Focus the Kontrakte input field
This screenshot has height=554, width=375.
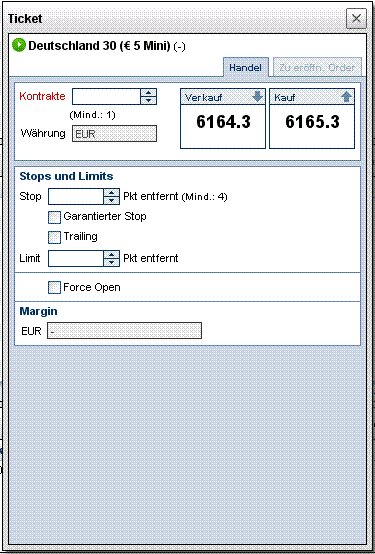click(106, 96)
